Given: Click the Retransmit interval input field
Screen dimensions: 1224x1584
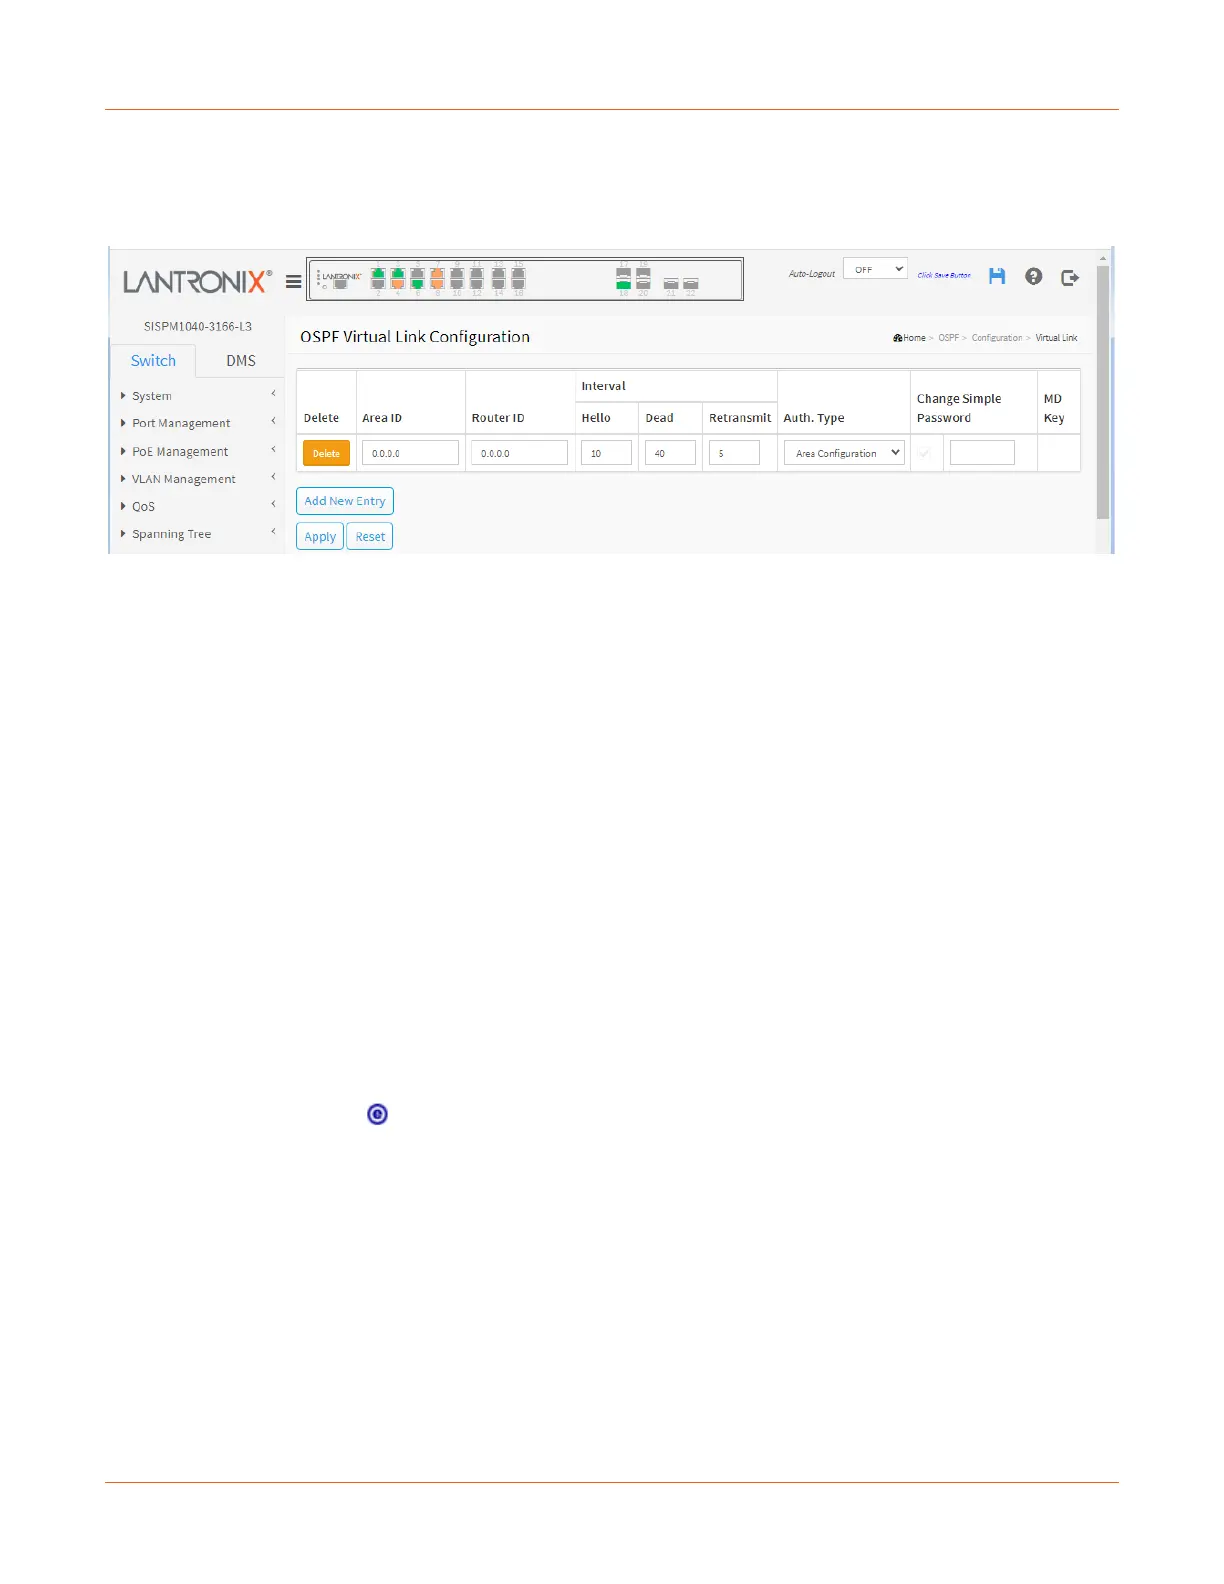Looking at the screenshot, I should click(x=734, y=453).
